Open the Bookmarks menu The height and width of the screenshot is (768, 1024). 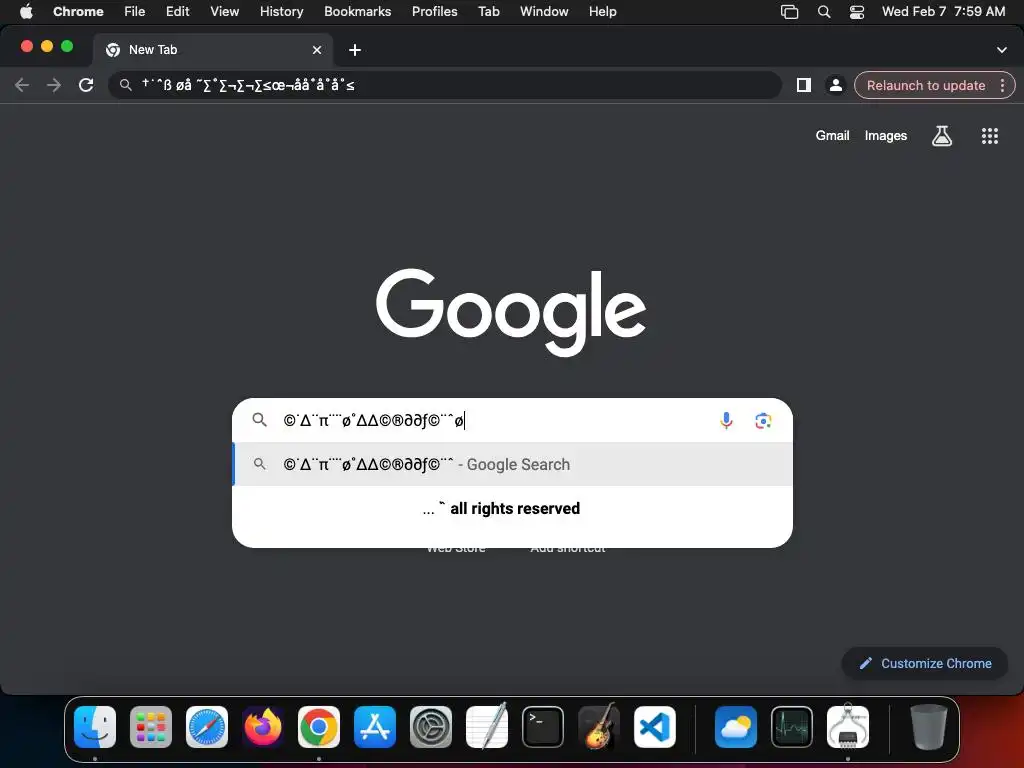(357, 11)
